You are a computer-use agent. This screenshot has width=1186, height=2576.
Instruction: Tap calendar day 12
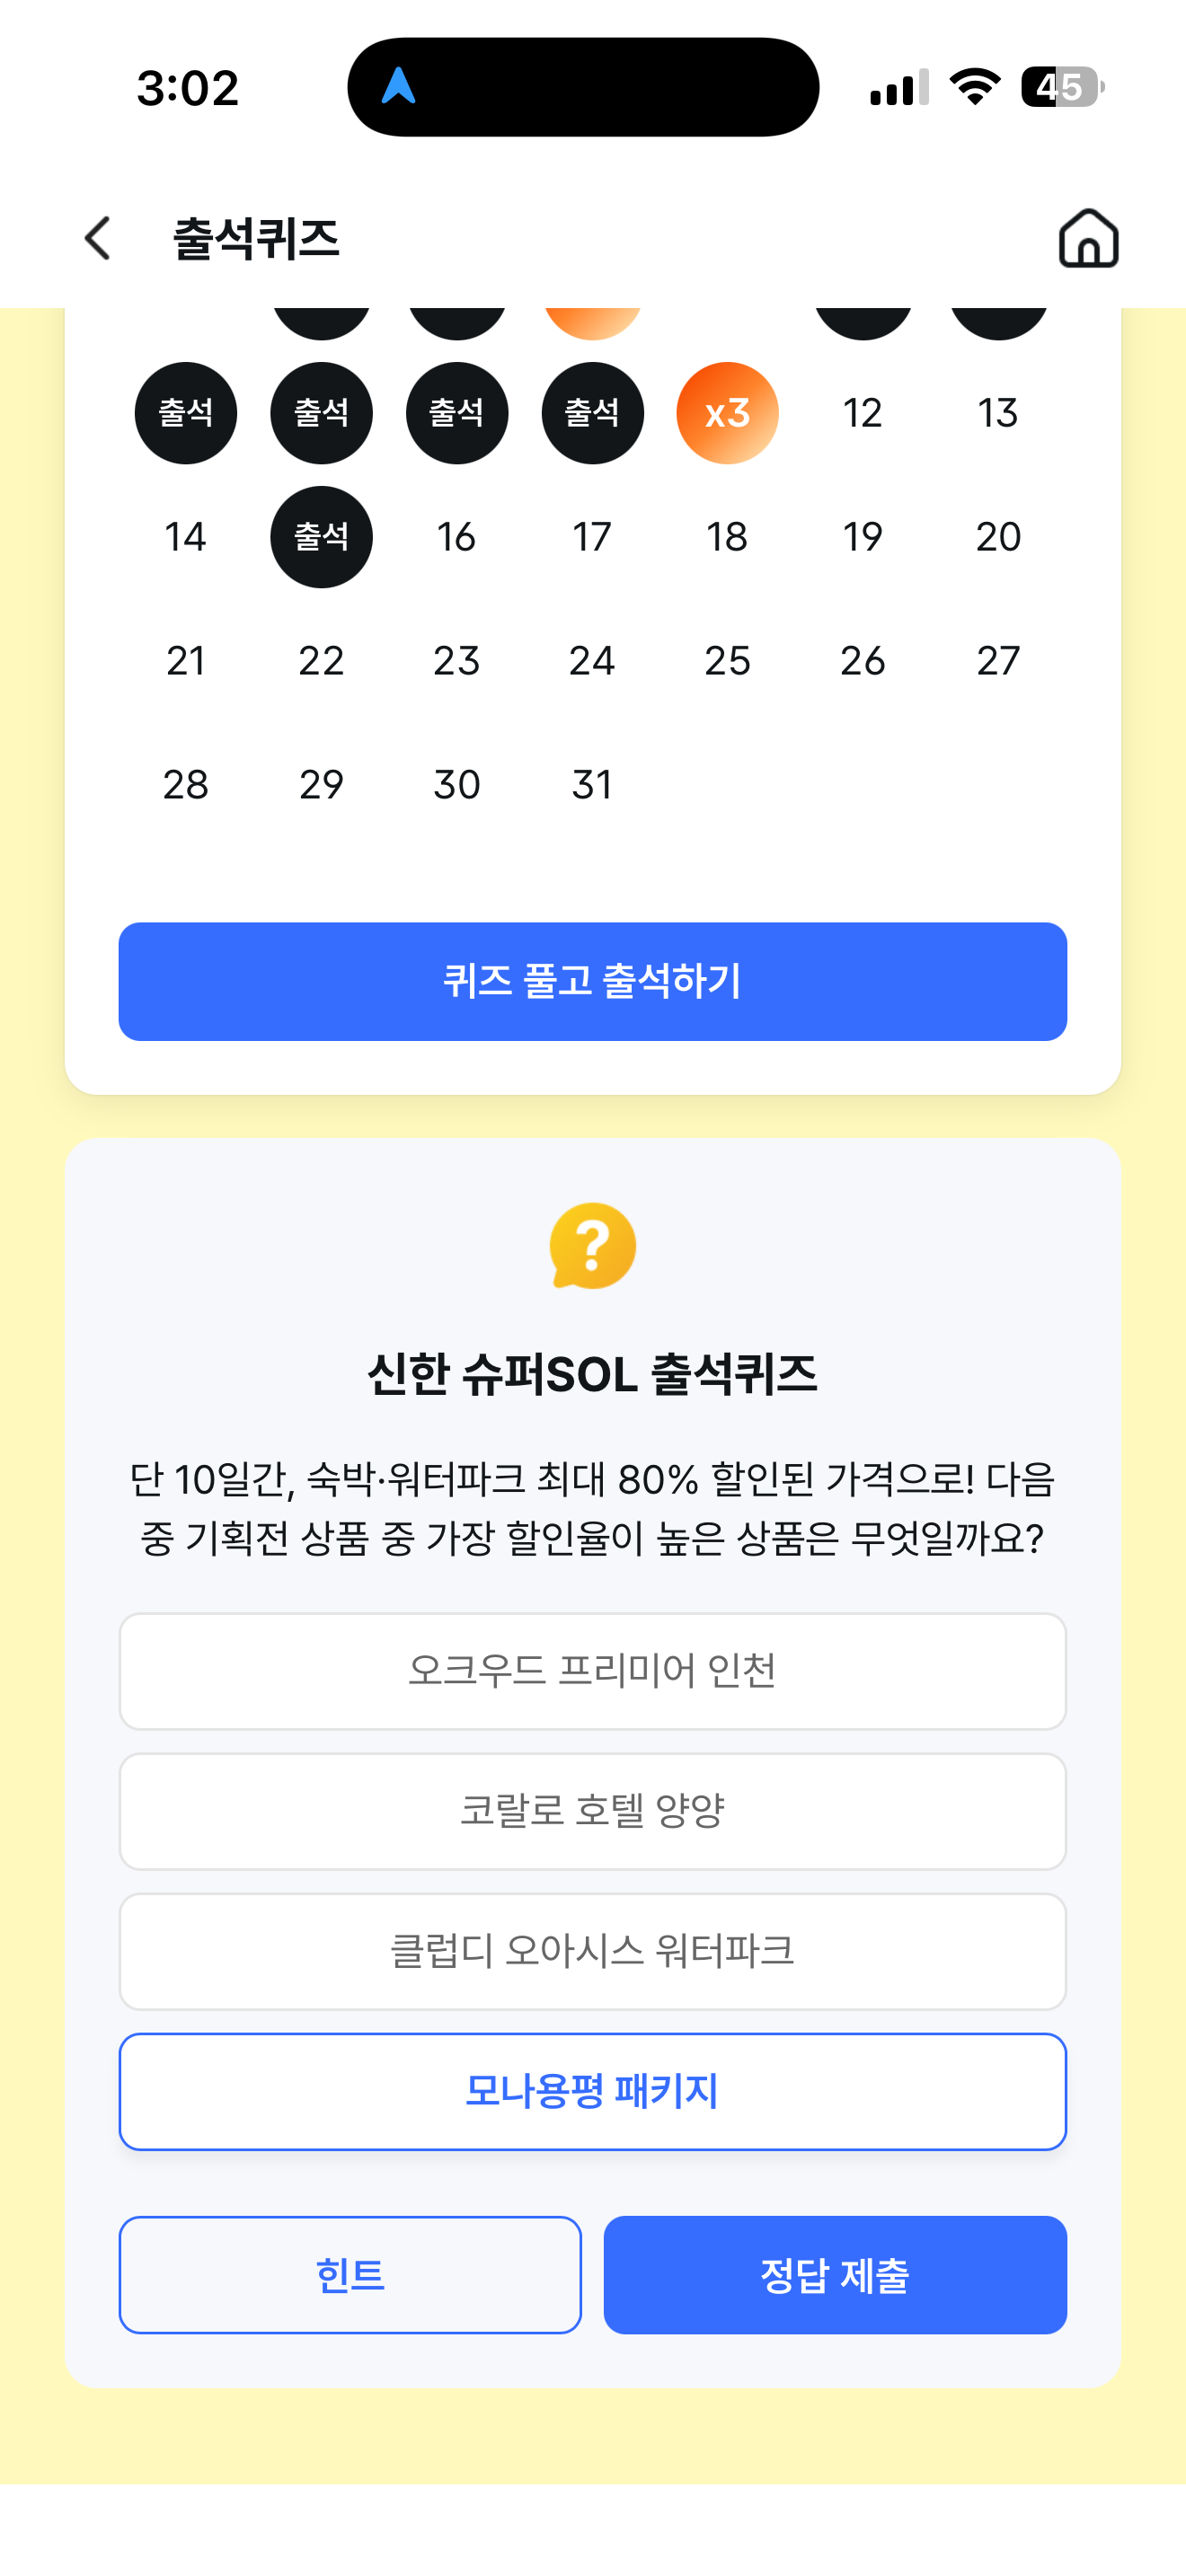point(862,413)
